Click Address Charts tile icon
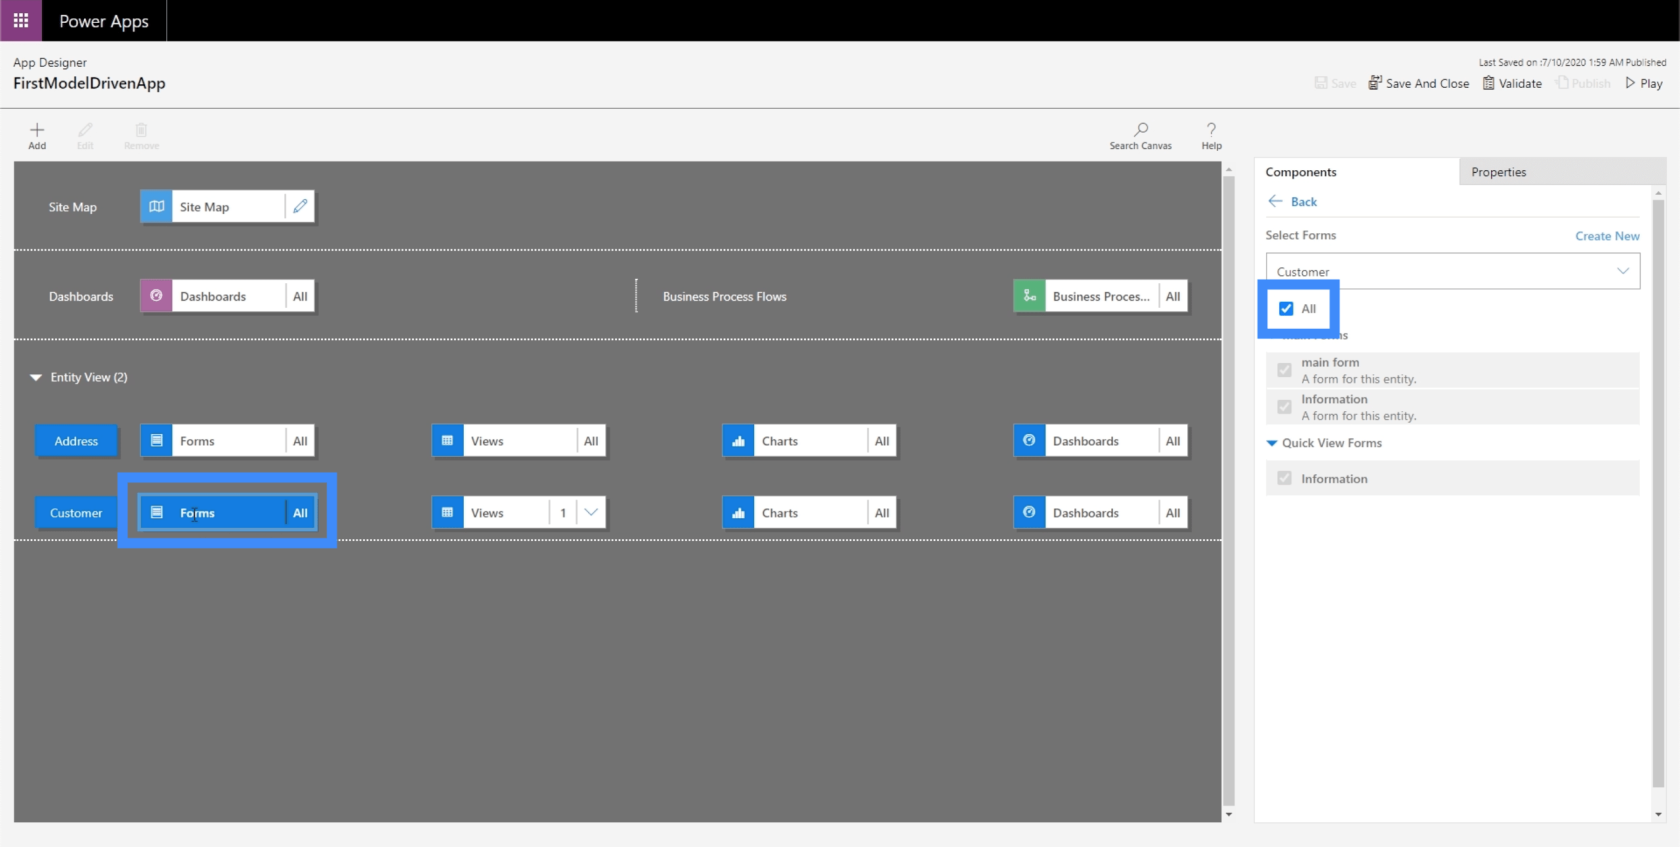 (x=738, y=441)
